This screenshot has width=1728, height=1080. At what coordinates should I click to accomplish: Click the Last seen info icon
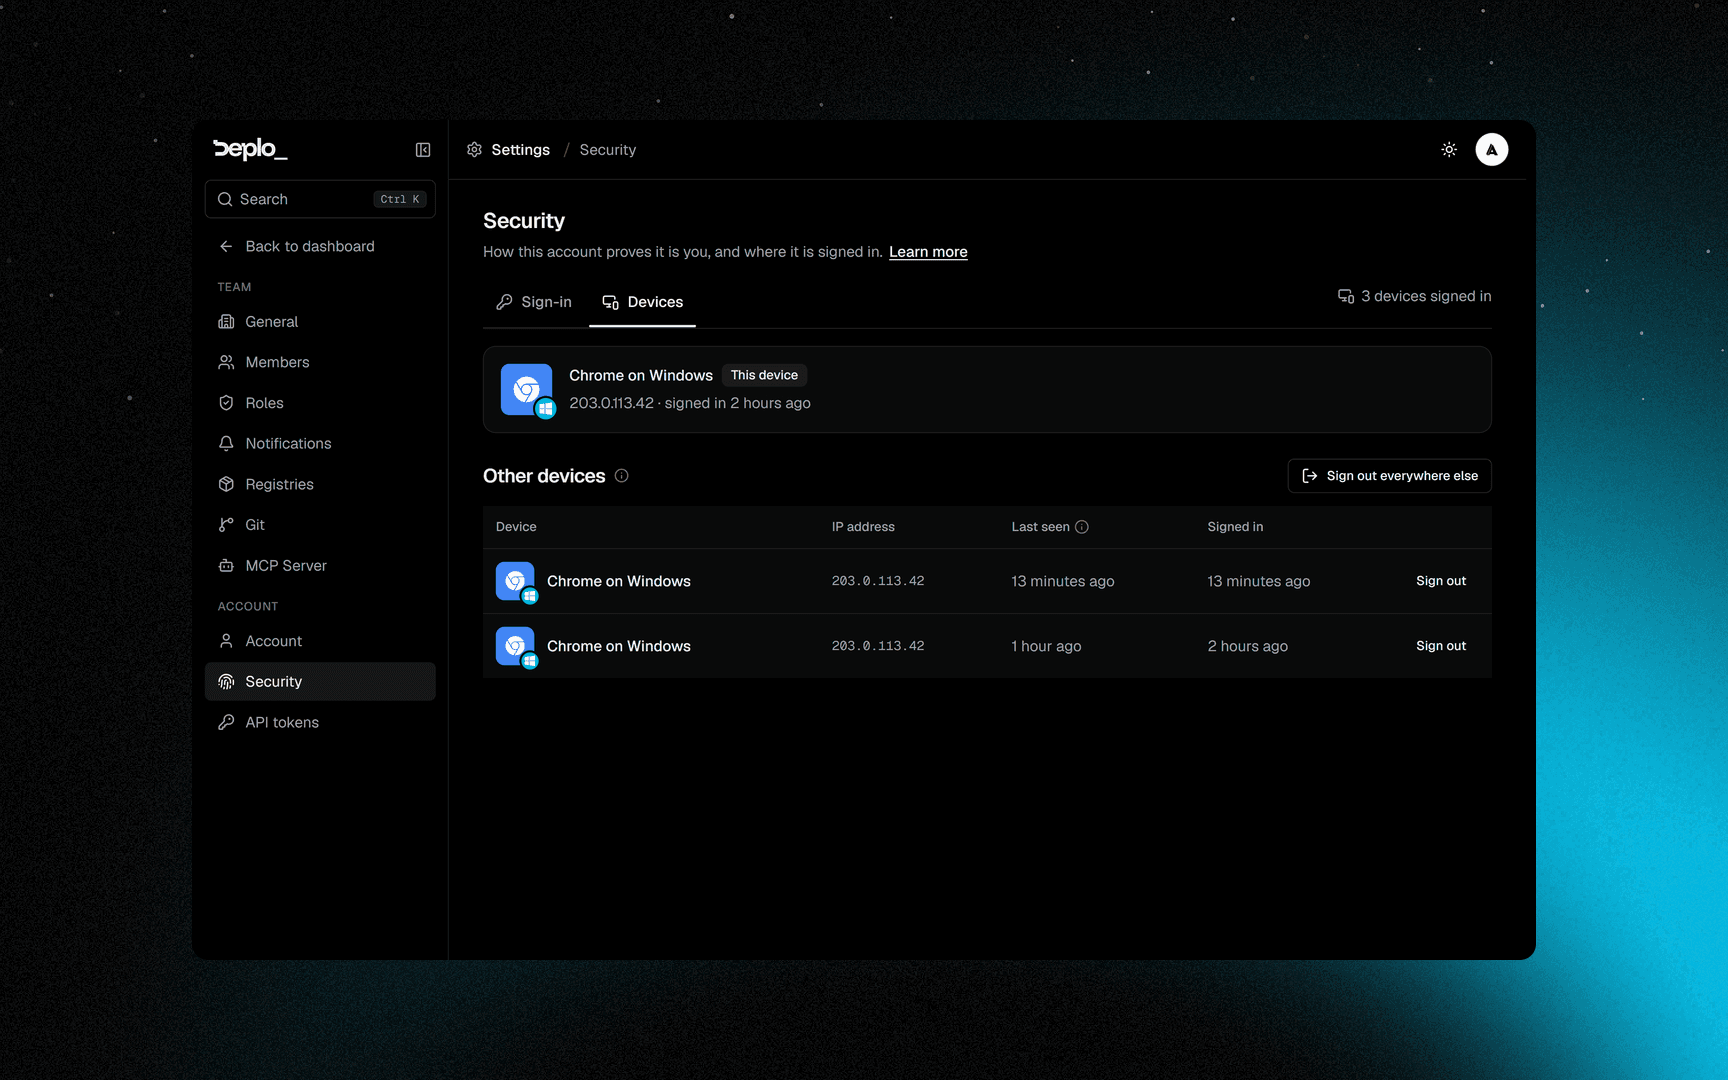[x=1082, y=527]
